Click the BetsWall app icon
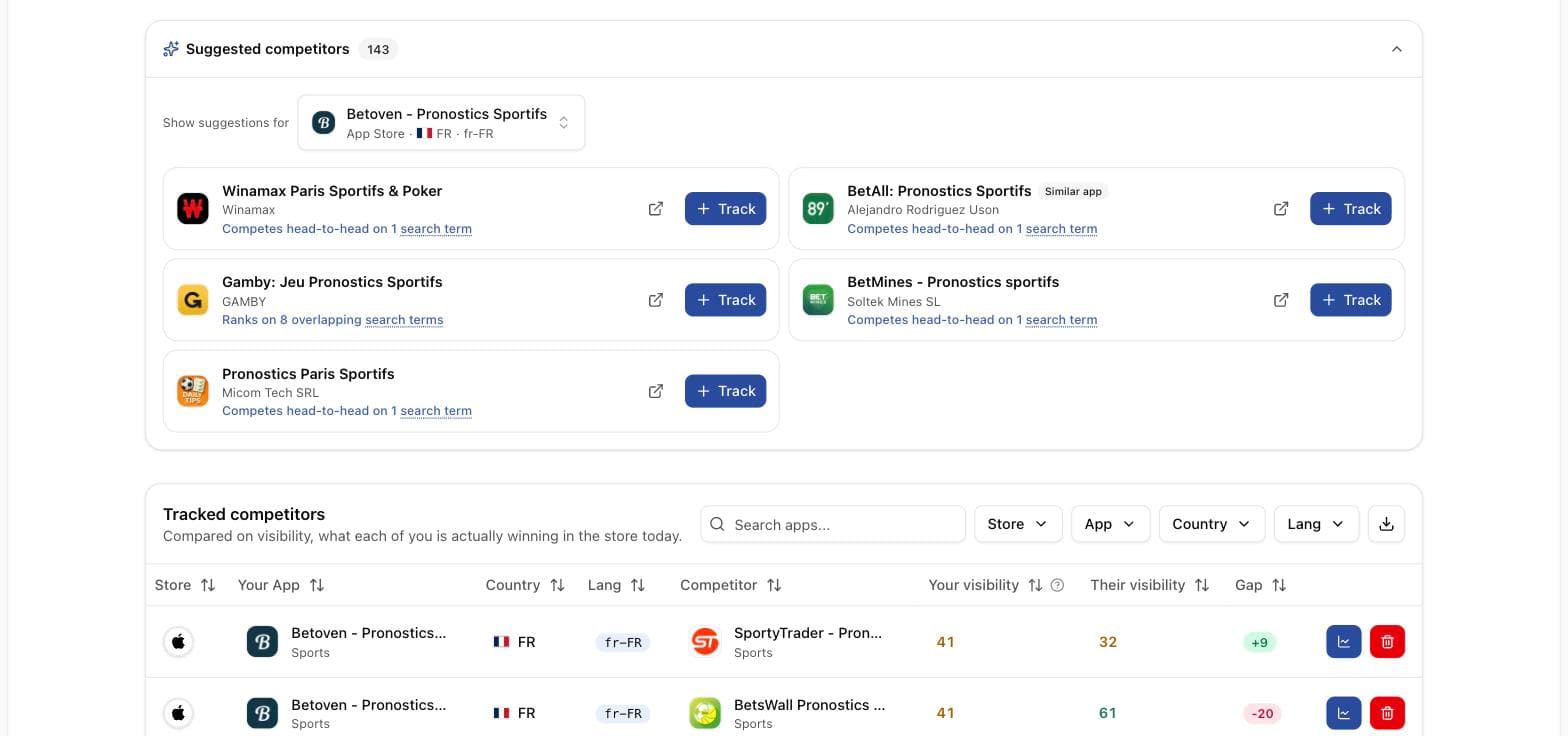Image resolution: width=1568 pixels, height=736 pixels. point(705,713)
